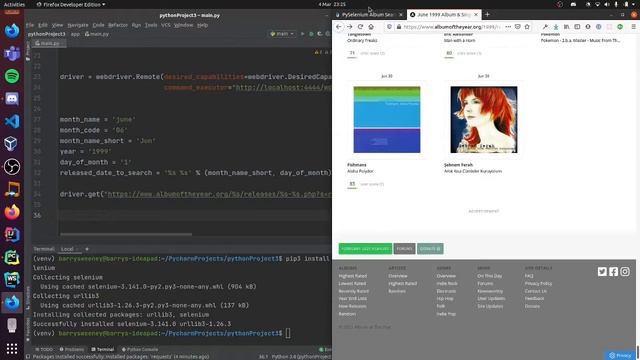
Task: Open Privacy Policy footer link
Action: pyautogui.click(x=538, y=283)
